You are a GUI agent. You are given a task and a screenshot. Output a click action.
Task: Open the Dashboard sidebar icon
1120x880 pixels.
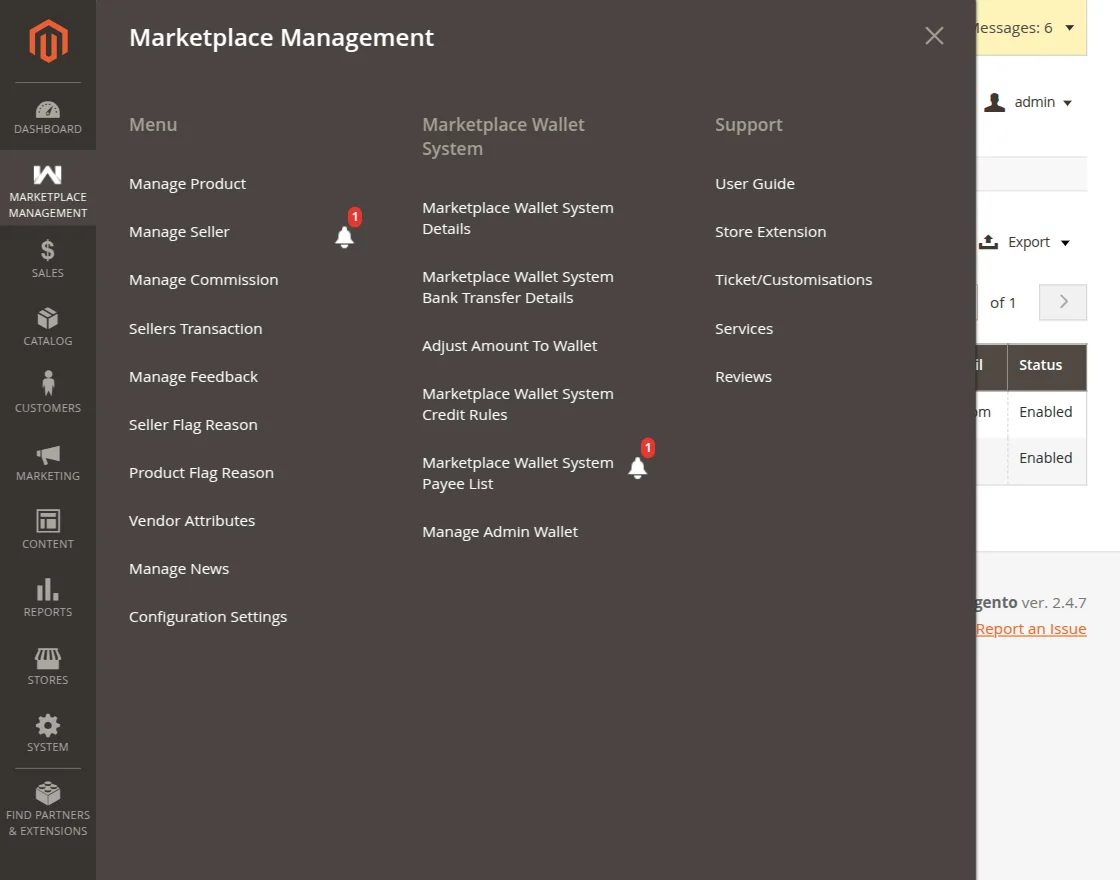pyautogui.click(x=48, y=110)
